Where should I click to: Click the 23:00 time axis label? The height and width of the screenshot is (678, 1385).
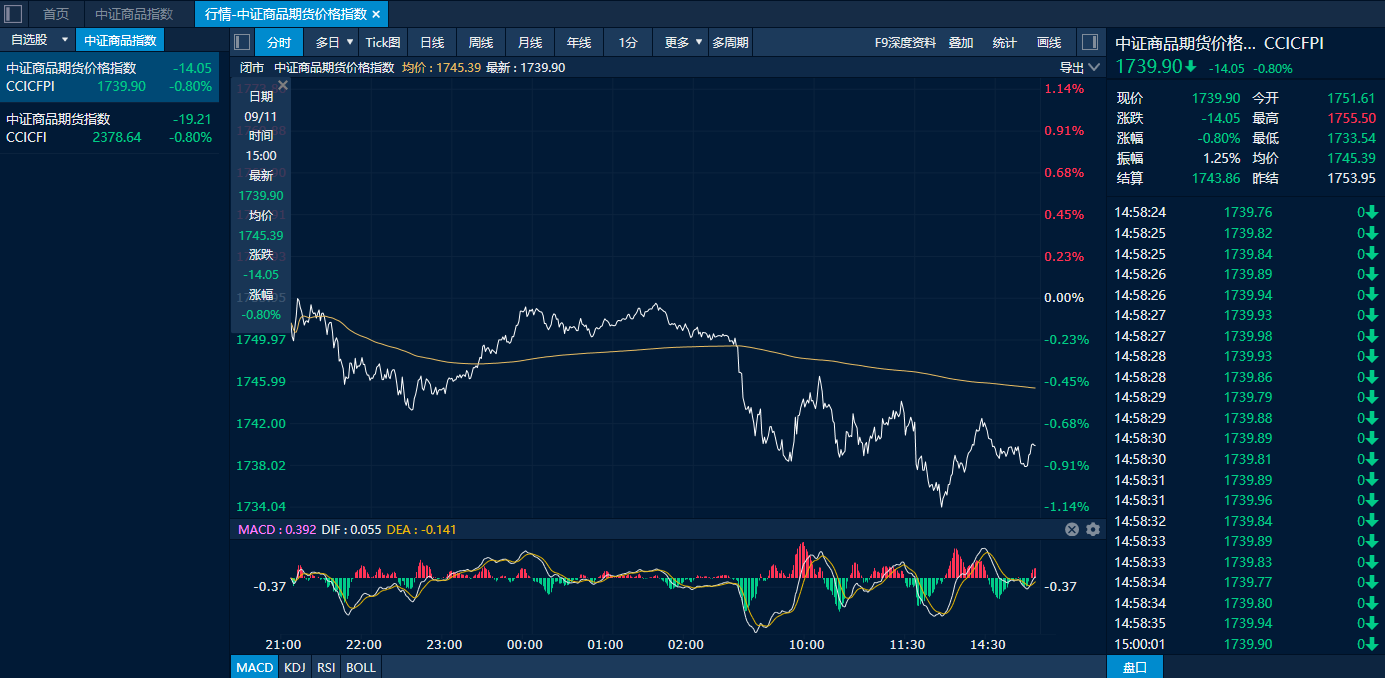pyautogui.click(x=443, y=645)
